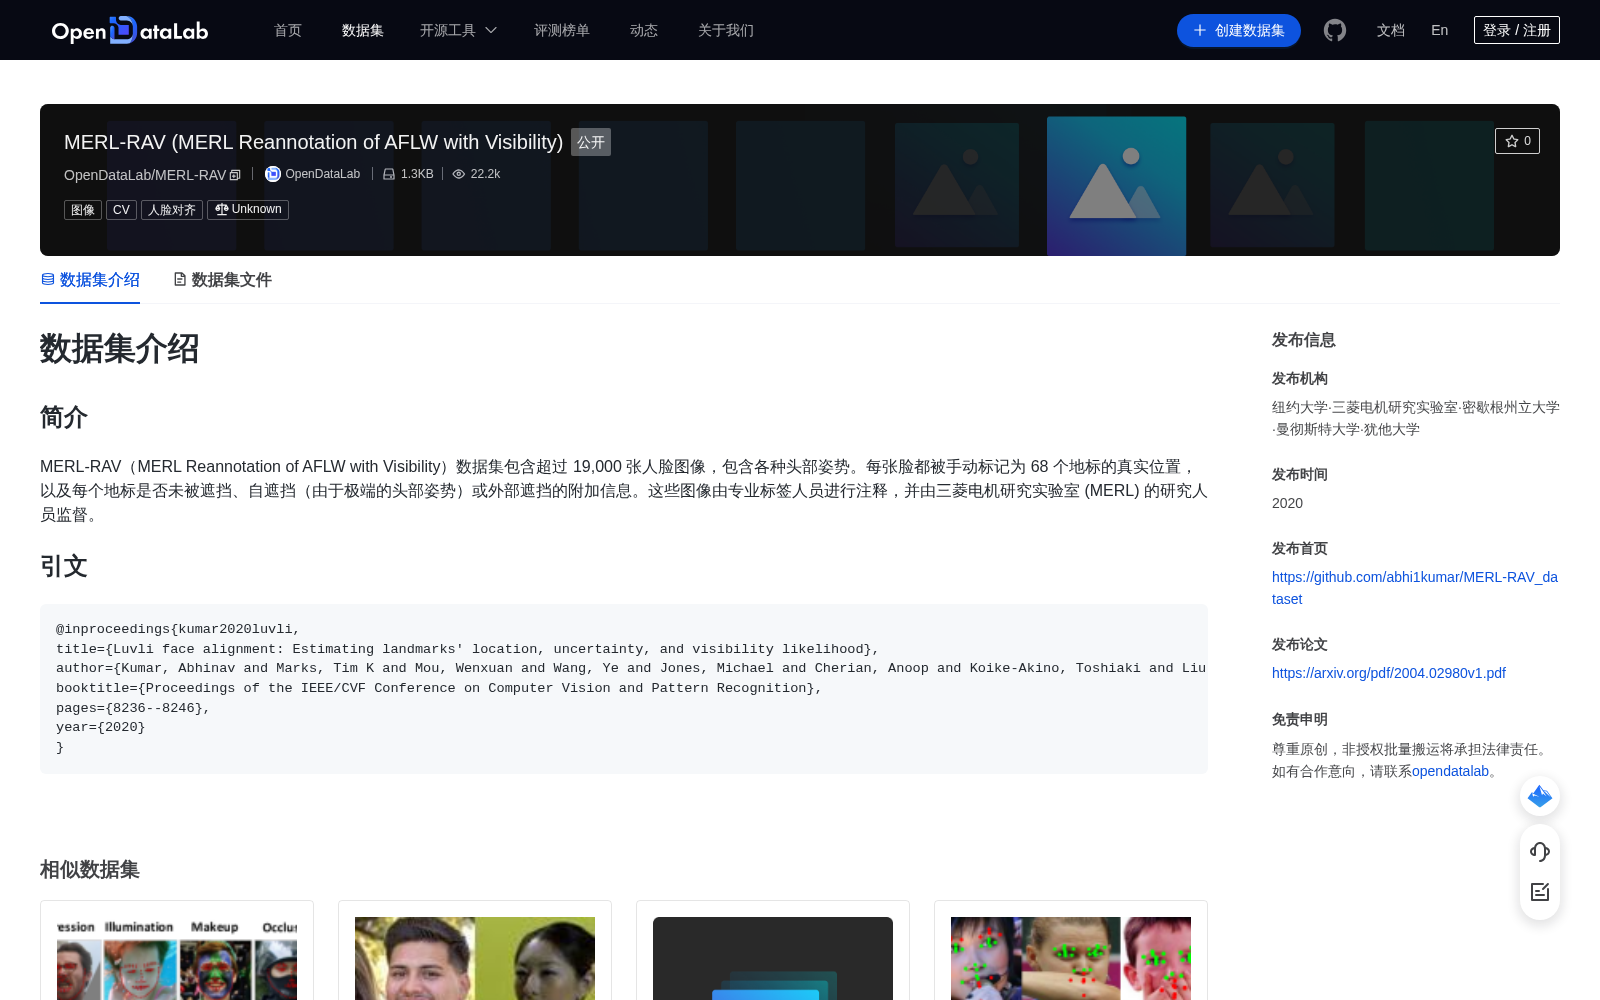Image resolution: width=1600 pixels, height=1000 pixels.
Task: Go to the 首页 nav item
Action: (288, 30)
